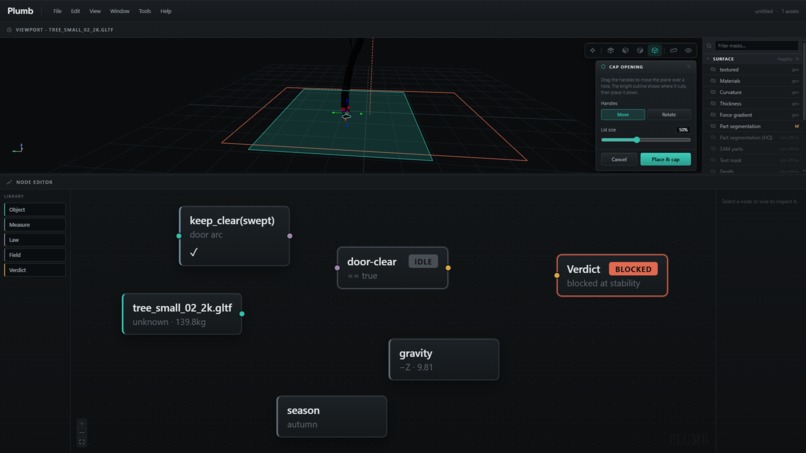Image resolution: width=806 pixels, height=453 pixels.
Task: Adjust the Lid size slider
Action: [x=646, y=140]
